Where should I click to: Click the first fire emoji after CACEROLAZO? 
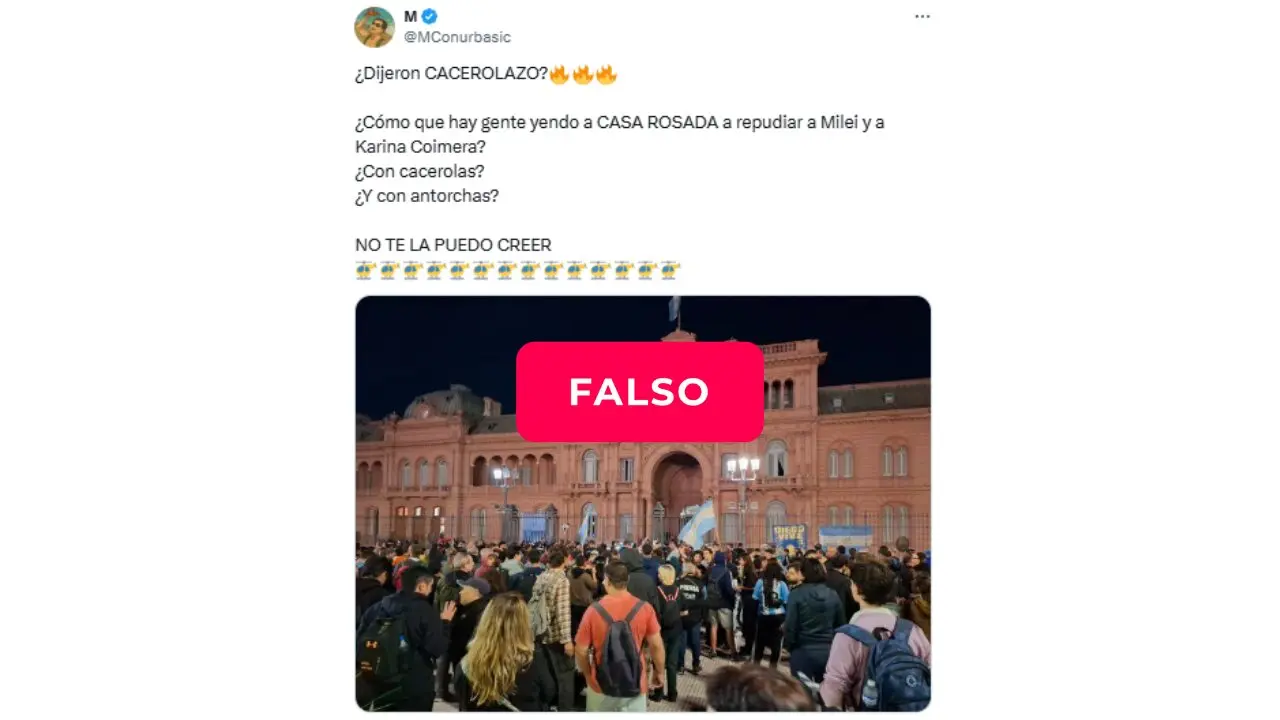pyautogui.click(x=560, y=74)
